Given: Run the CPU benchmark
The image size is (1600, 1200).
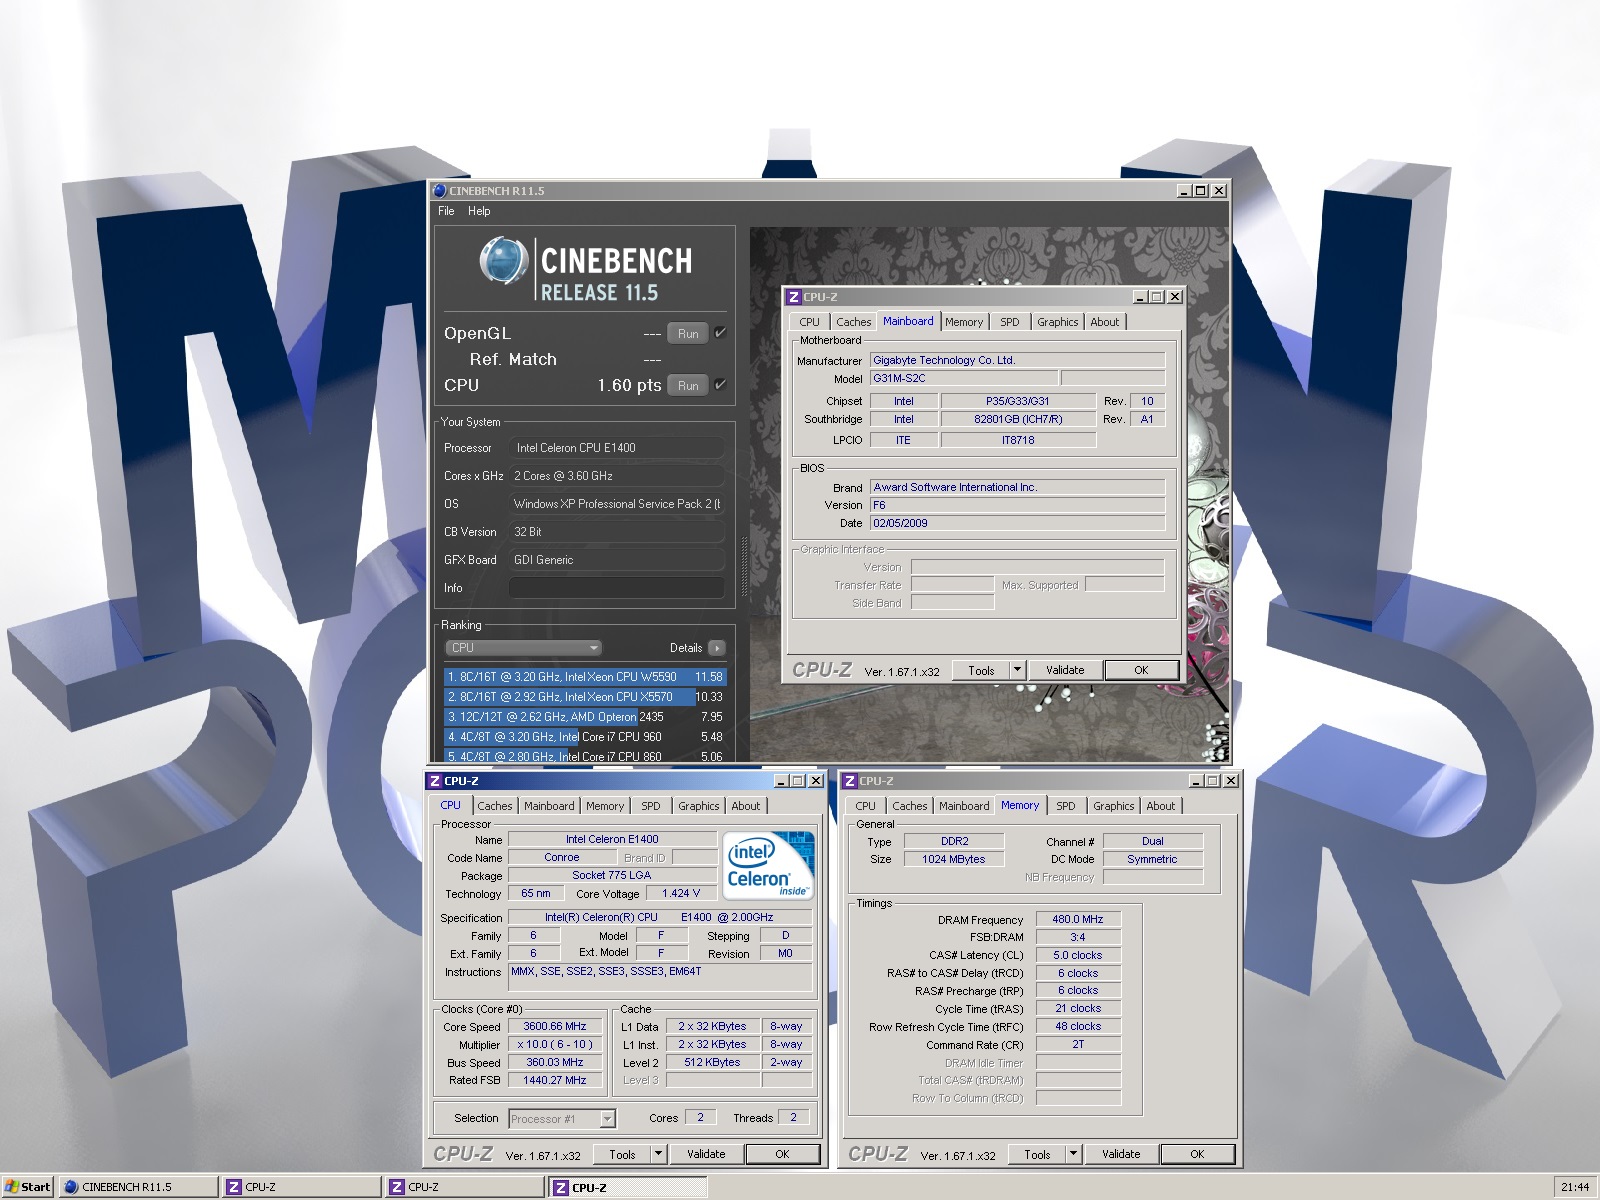Looking at the screenshot, I should 688,386.
